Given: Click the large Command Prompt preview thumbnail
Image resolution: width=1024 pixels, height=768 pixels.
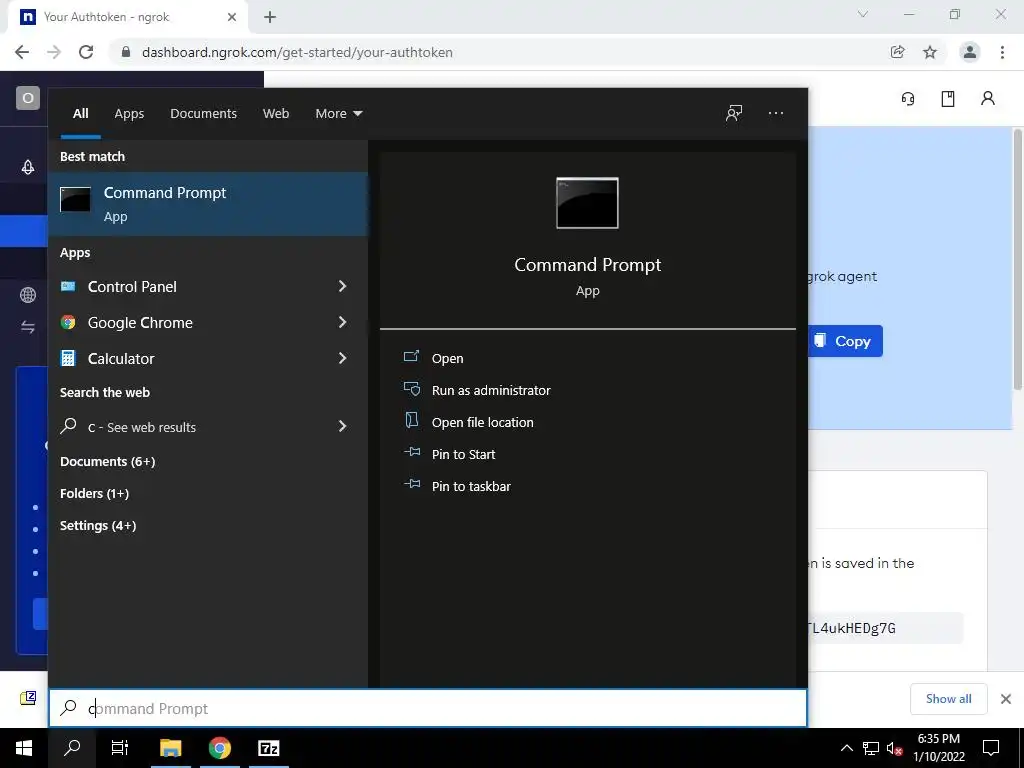Looking at the screenshot, I should [587, 203].
